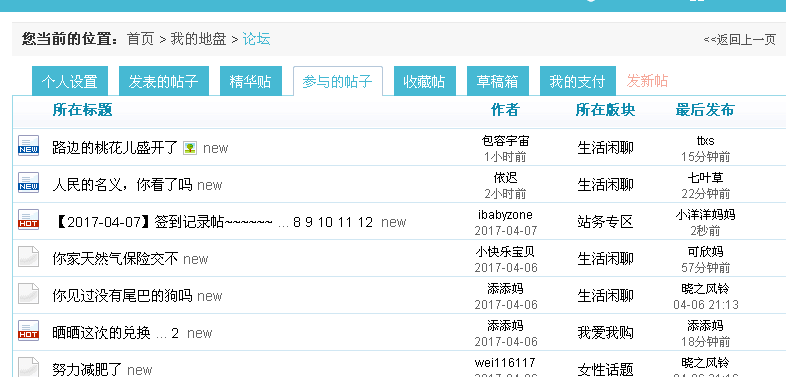Open 女性话题 board link
Viewport: 786px width, 377px height.
click(606, 370)
